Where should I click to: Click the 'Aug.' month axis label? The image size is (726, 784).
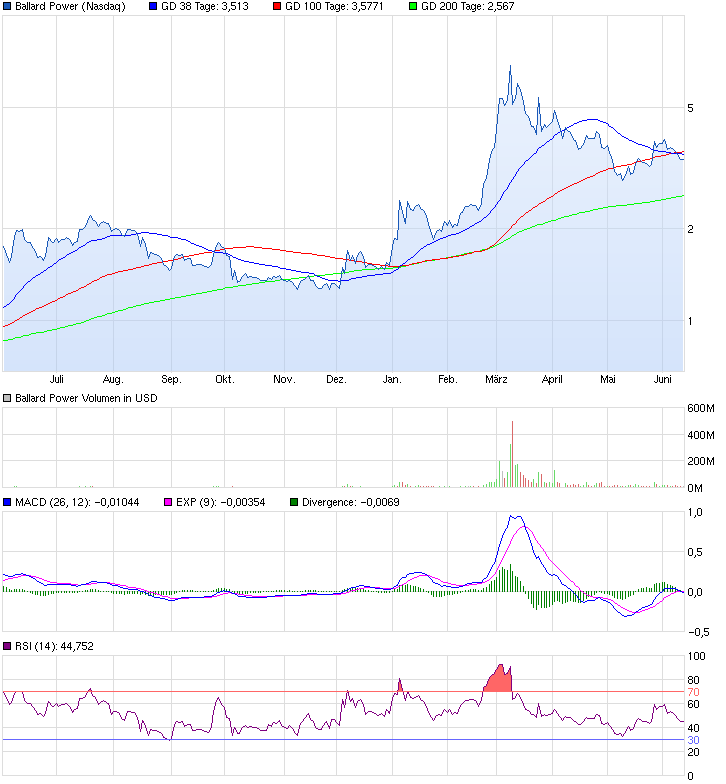[x=113, y=380]
